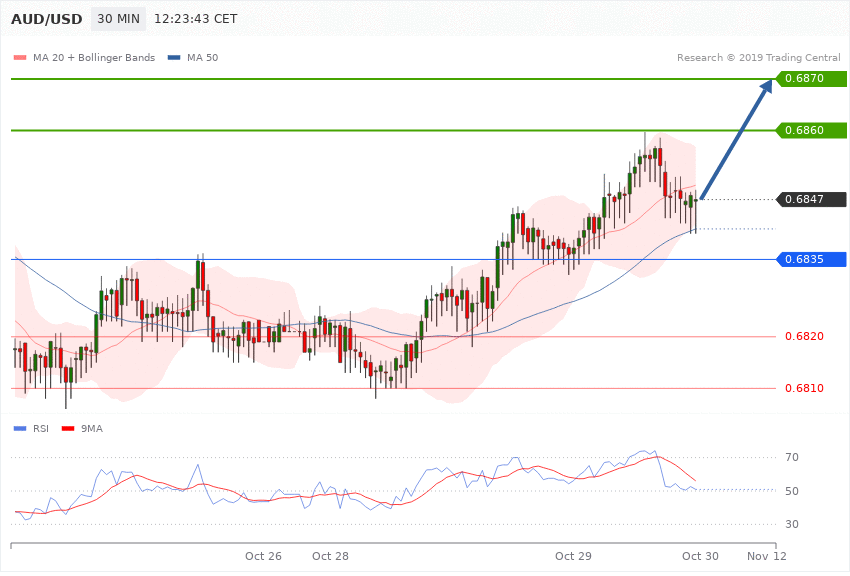The width and height of the screenshot is (850, 576).
Task: Click the Nov 12 date axis label
Action: tap(767, 556)
